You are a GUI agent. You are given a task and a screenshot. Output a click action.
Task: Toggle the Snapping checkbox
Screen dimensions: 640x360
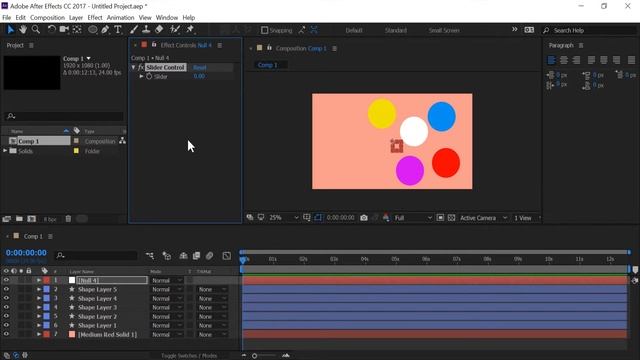(x=264, y=30)
